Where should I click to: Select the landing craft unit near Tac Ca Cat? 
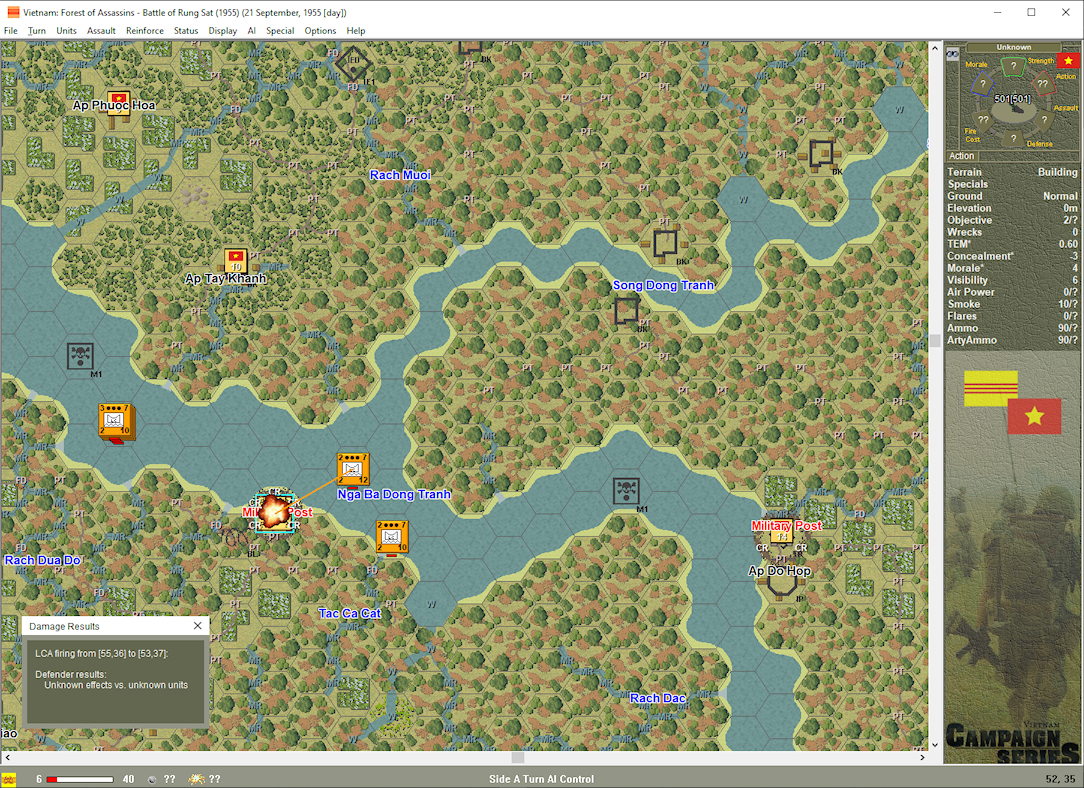tap(391, 536)
